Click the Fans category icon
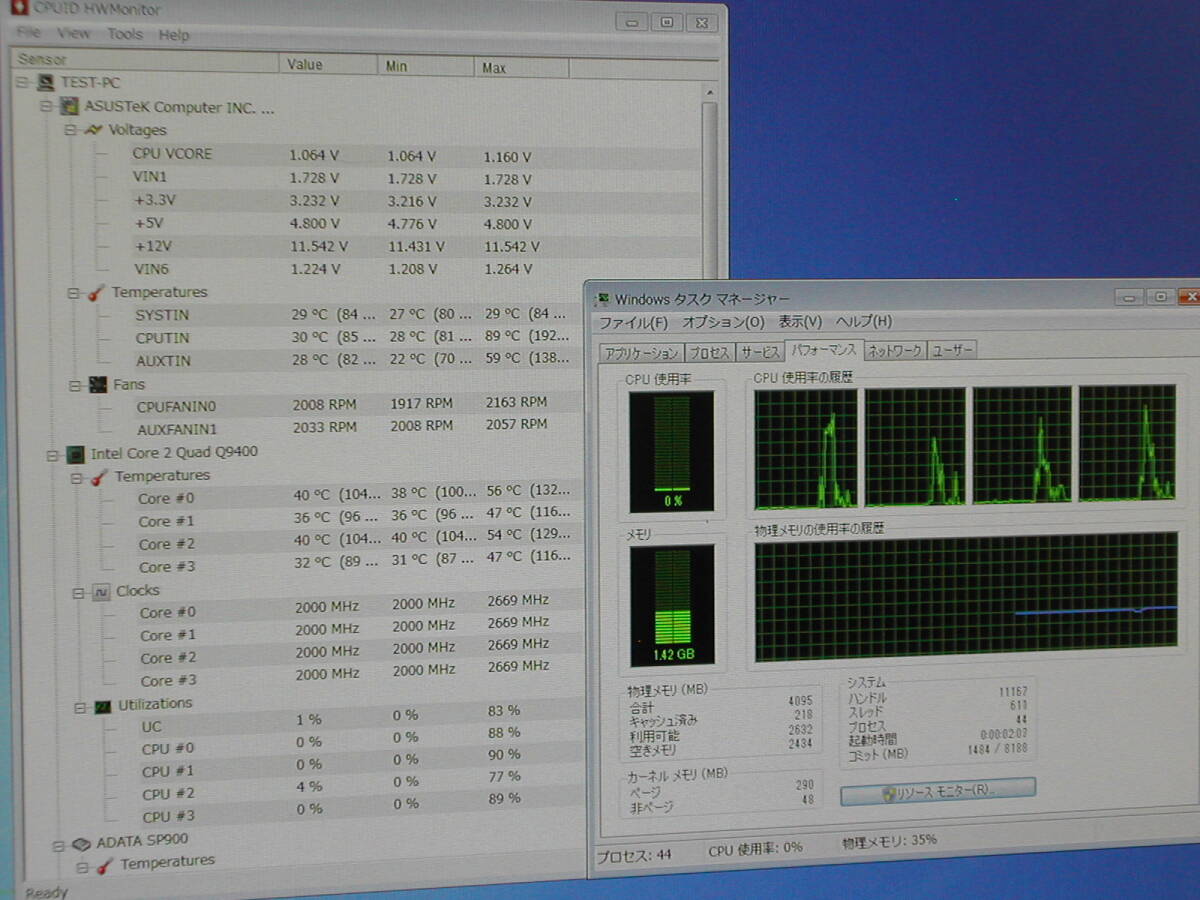The width and height of the screenshot is (1200, 900). tap(98, 385)
